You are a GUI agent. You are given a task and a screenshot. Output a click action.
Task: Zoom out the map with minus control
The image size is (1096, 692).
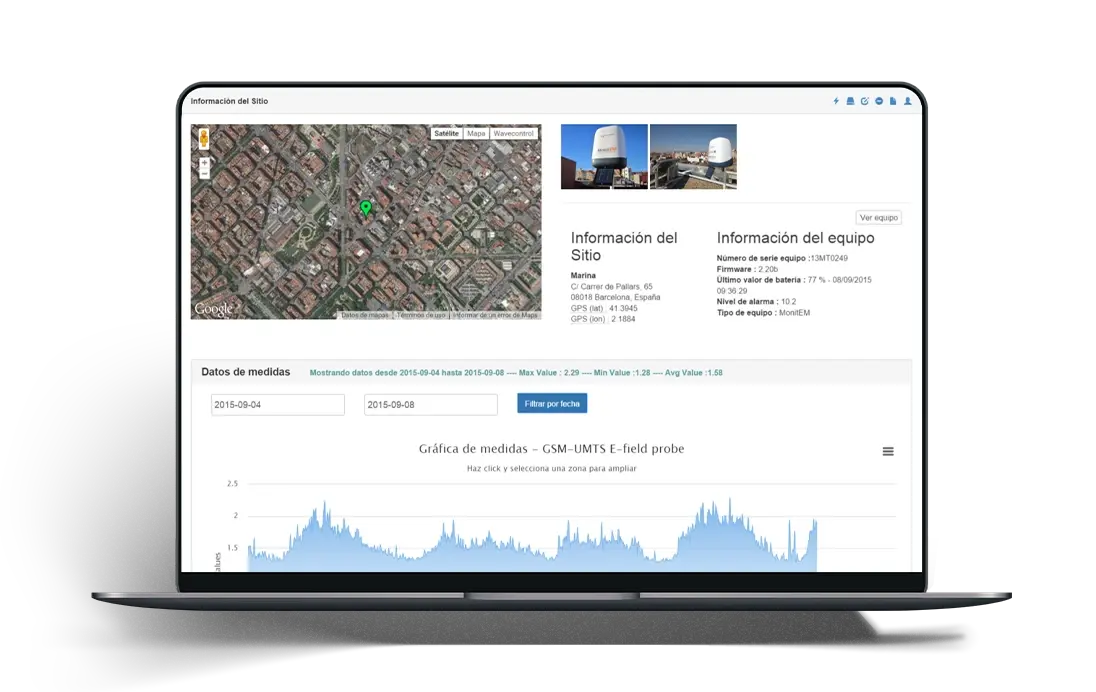point(204,173)
